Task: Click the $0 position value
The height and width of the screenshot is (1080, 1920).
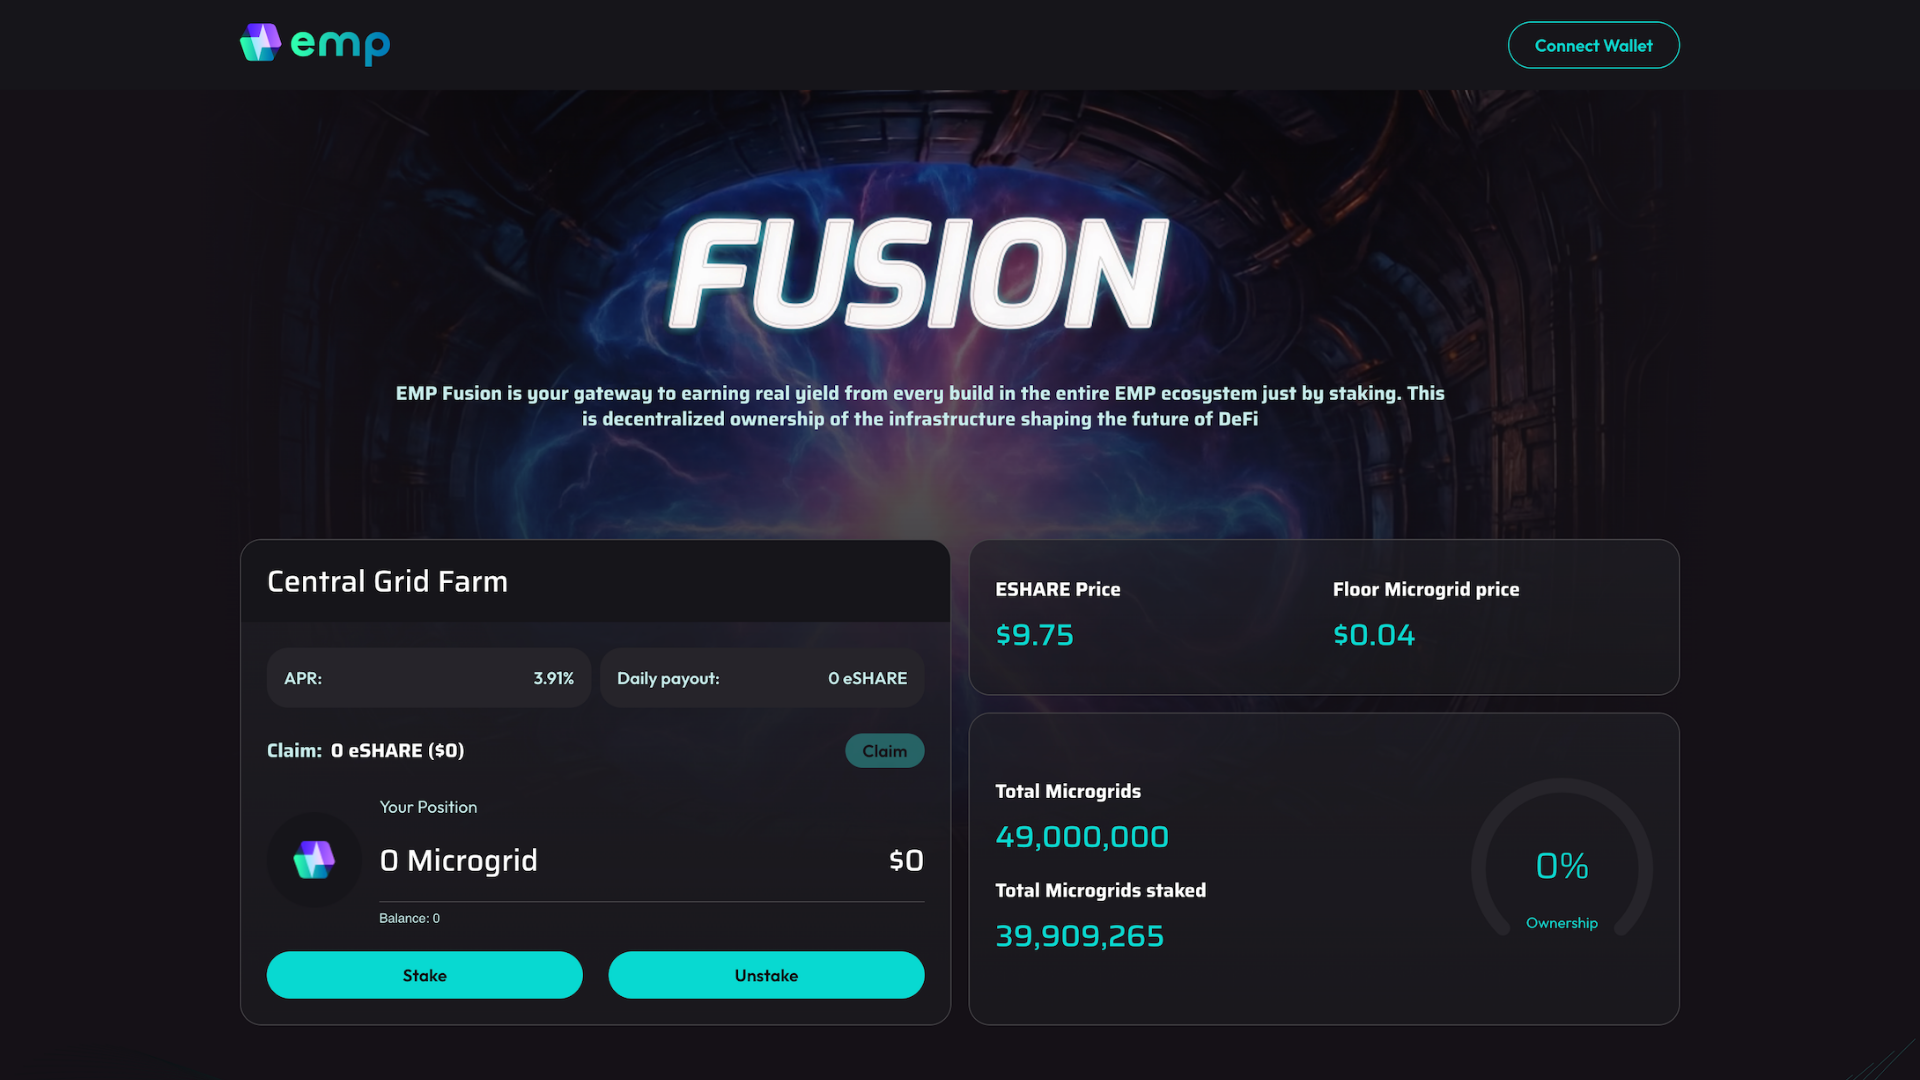Action: [x=906, y=860]
